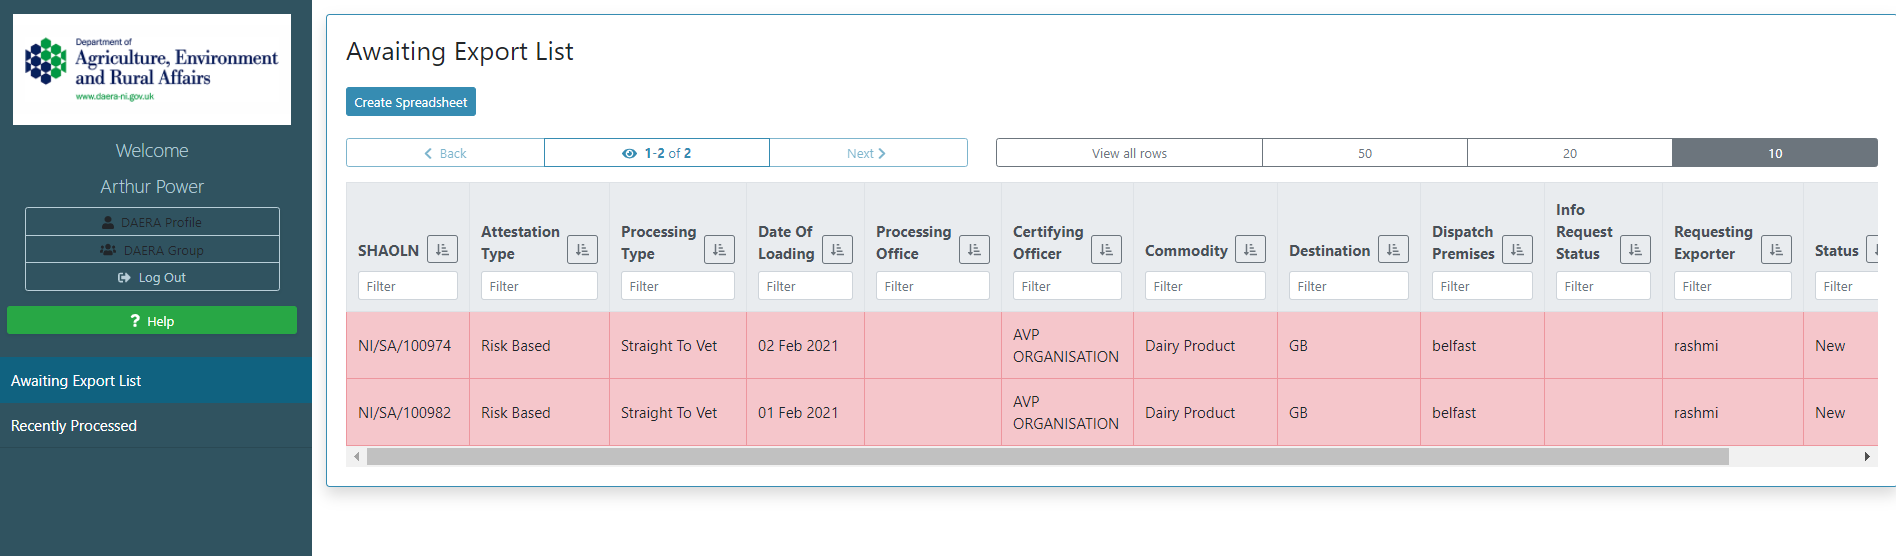Go Back to previous page of results
This screenshot has height=556, width=1896.
[445, 153]
